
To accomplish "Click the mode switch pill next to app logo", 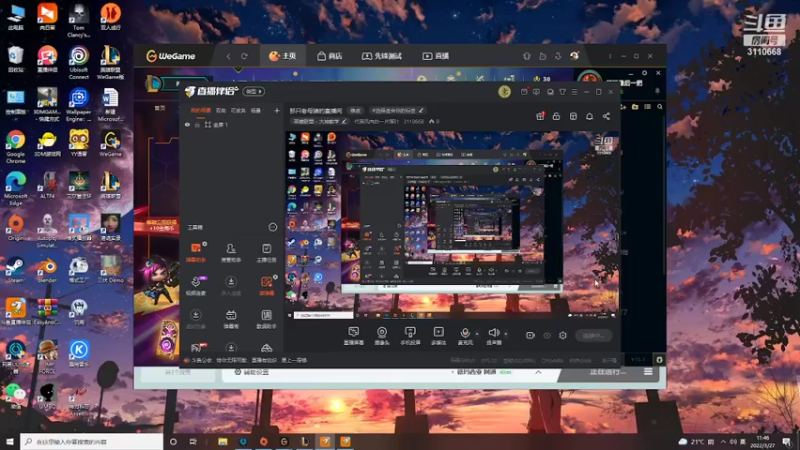I will pyautogui.click(x=254, y=91).
